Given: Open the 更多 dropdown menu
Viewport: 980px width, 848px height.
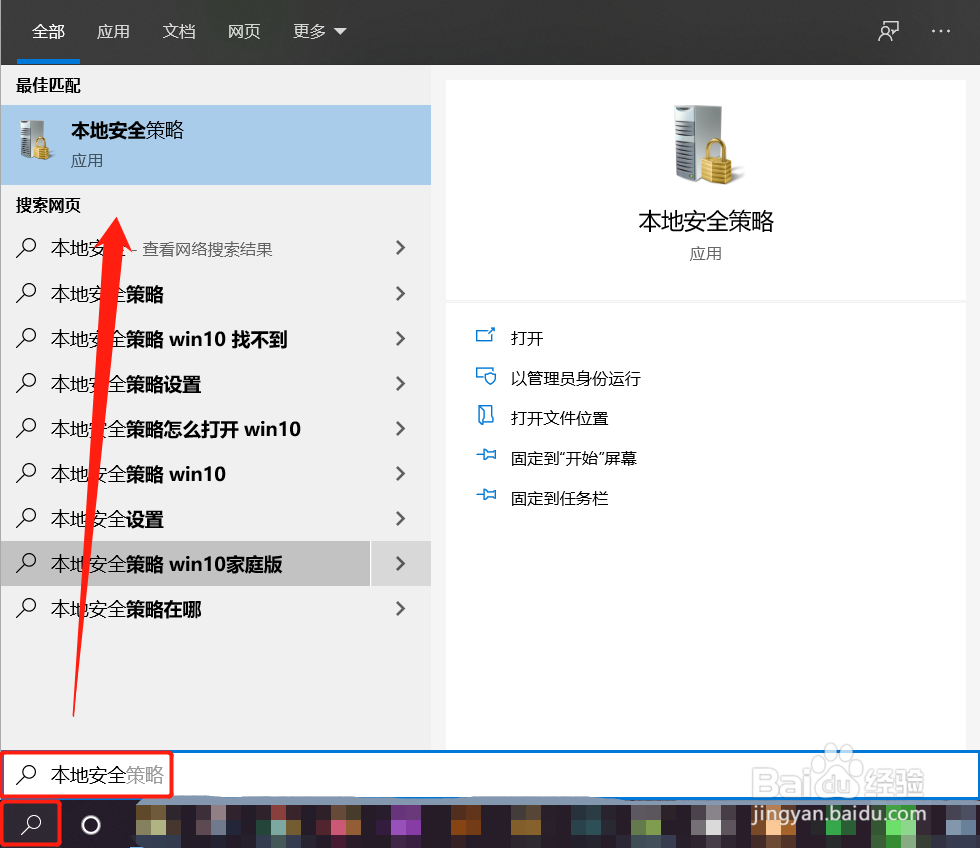Looking at the screenshot, I should point(318,31).
